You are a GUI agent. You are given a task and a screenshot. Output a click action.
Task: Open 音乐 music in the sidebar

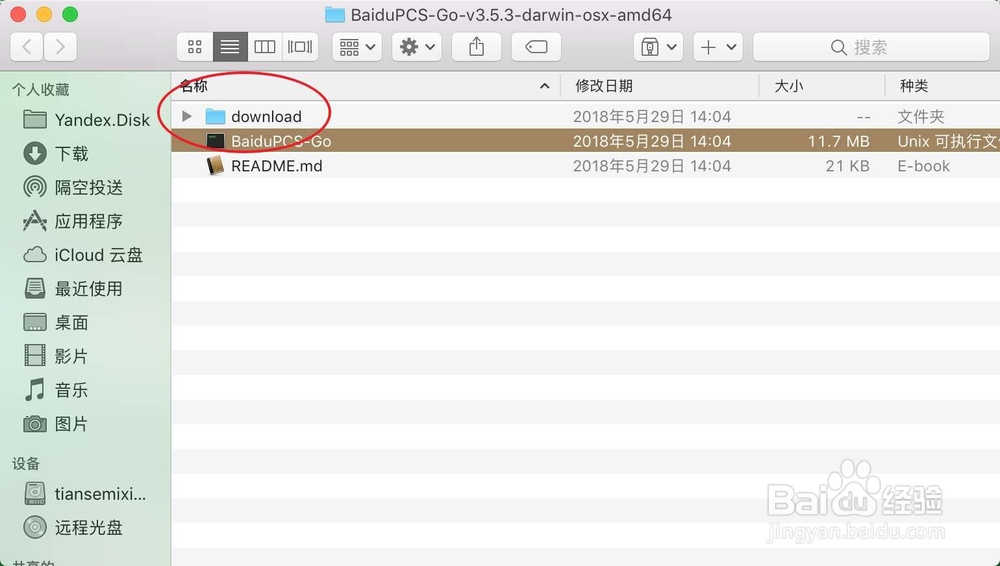[x=56, y=391]
